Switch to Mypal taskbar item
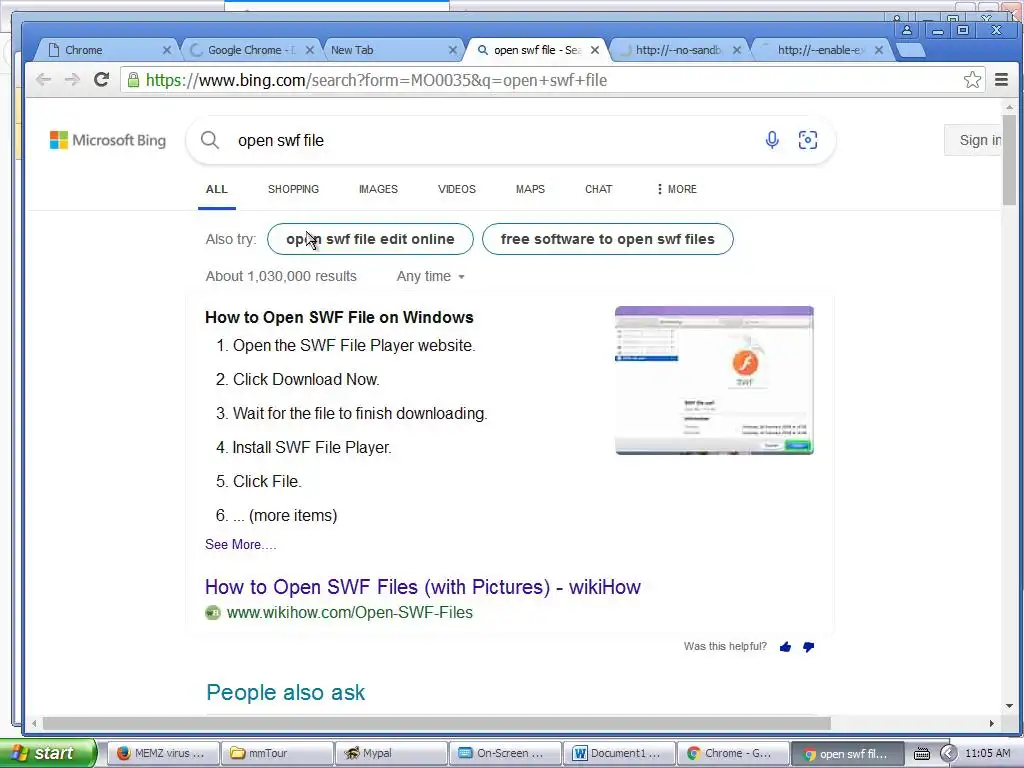 tap(391, 753)
